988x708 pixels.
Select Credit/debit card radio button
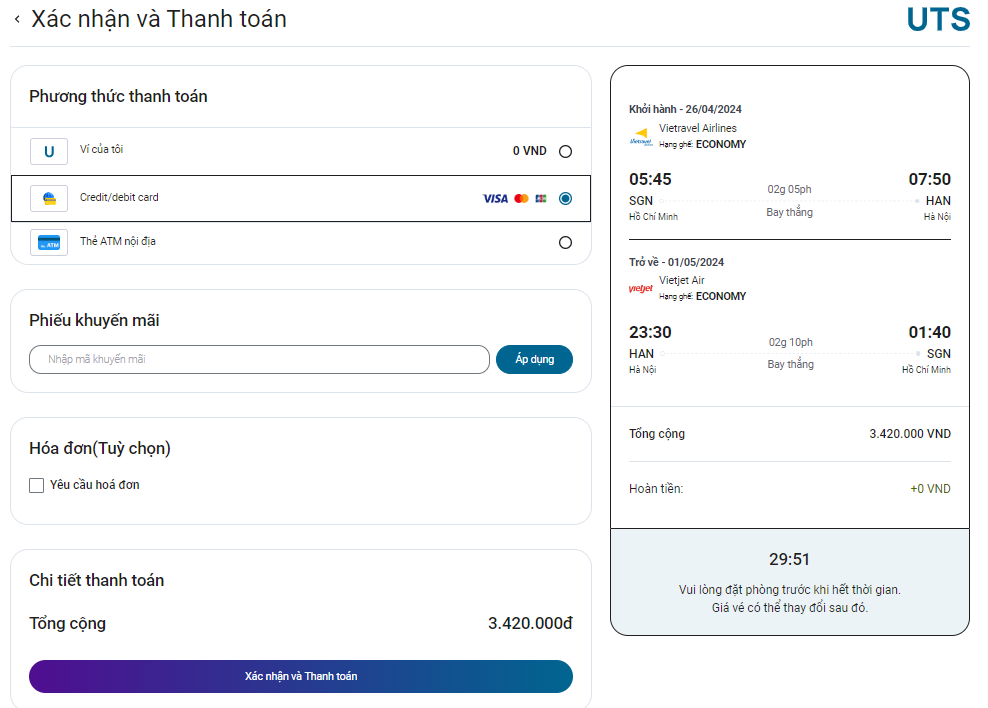tap(566, 198)
